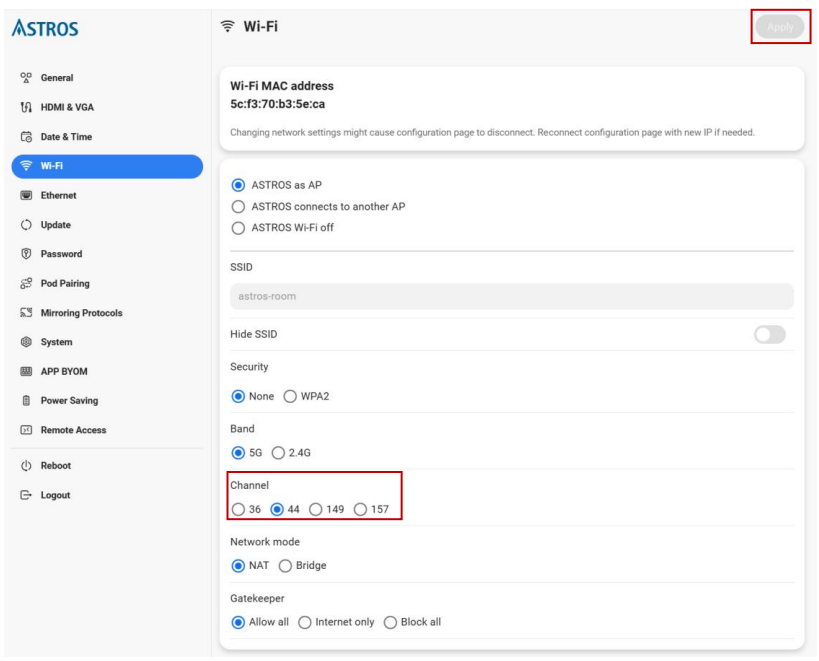The image size is (819, 661).
Task: Switch to the Ethernet page
Action: coord(58,195)
